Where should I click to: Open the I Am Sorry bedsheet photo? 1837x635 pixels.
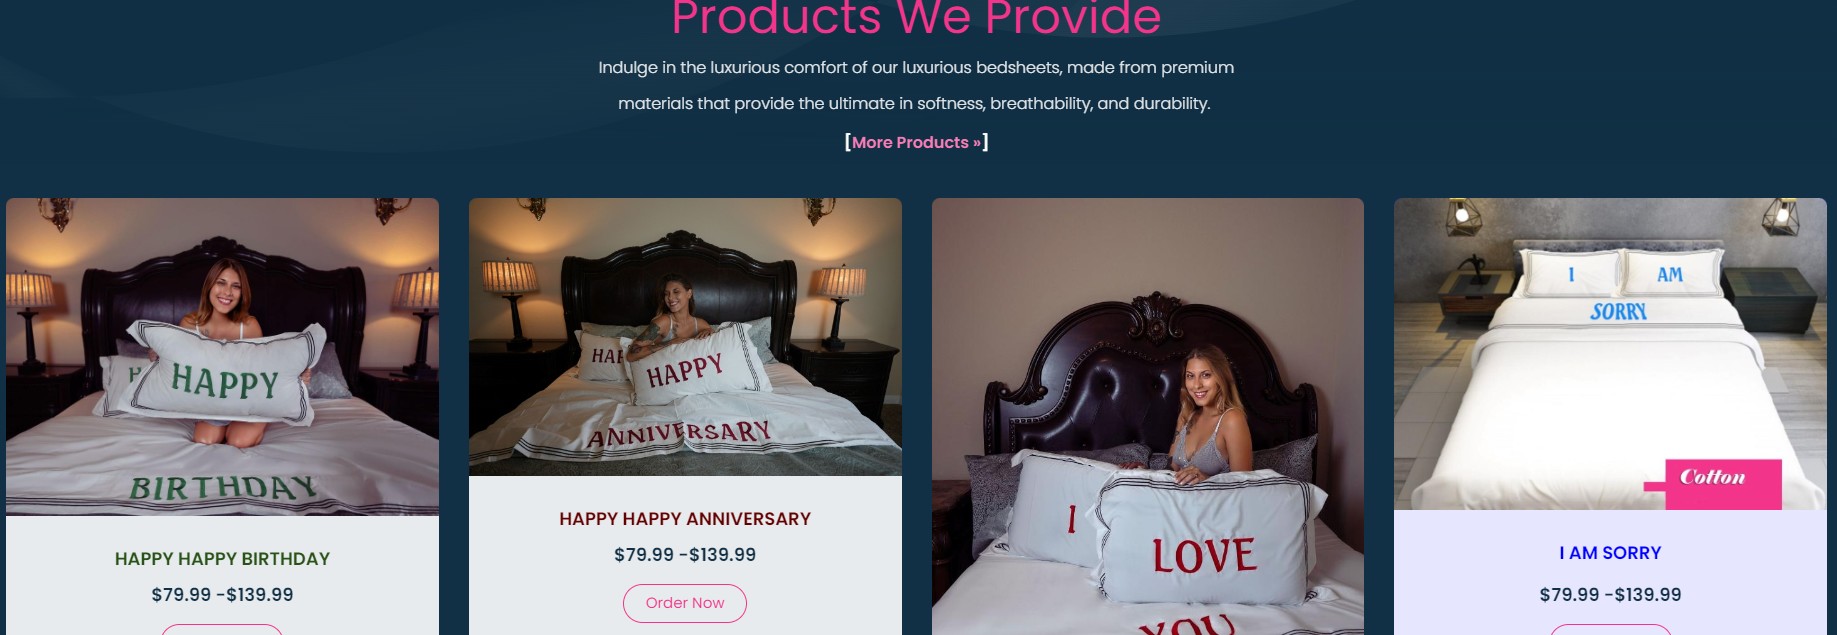coord(1610,354)
